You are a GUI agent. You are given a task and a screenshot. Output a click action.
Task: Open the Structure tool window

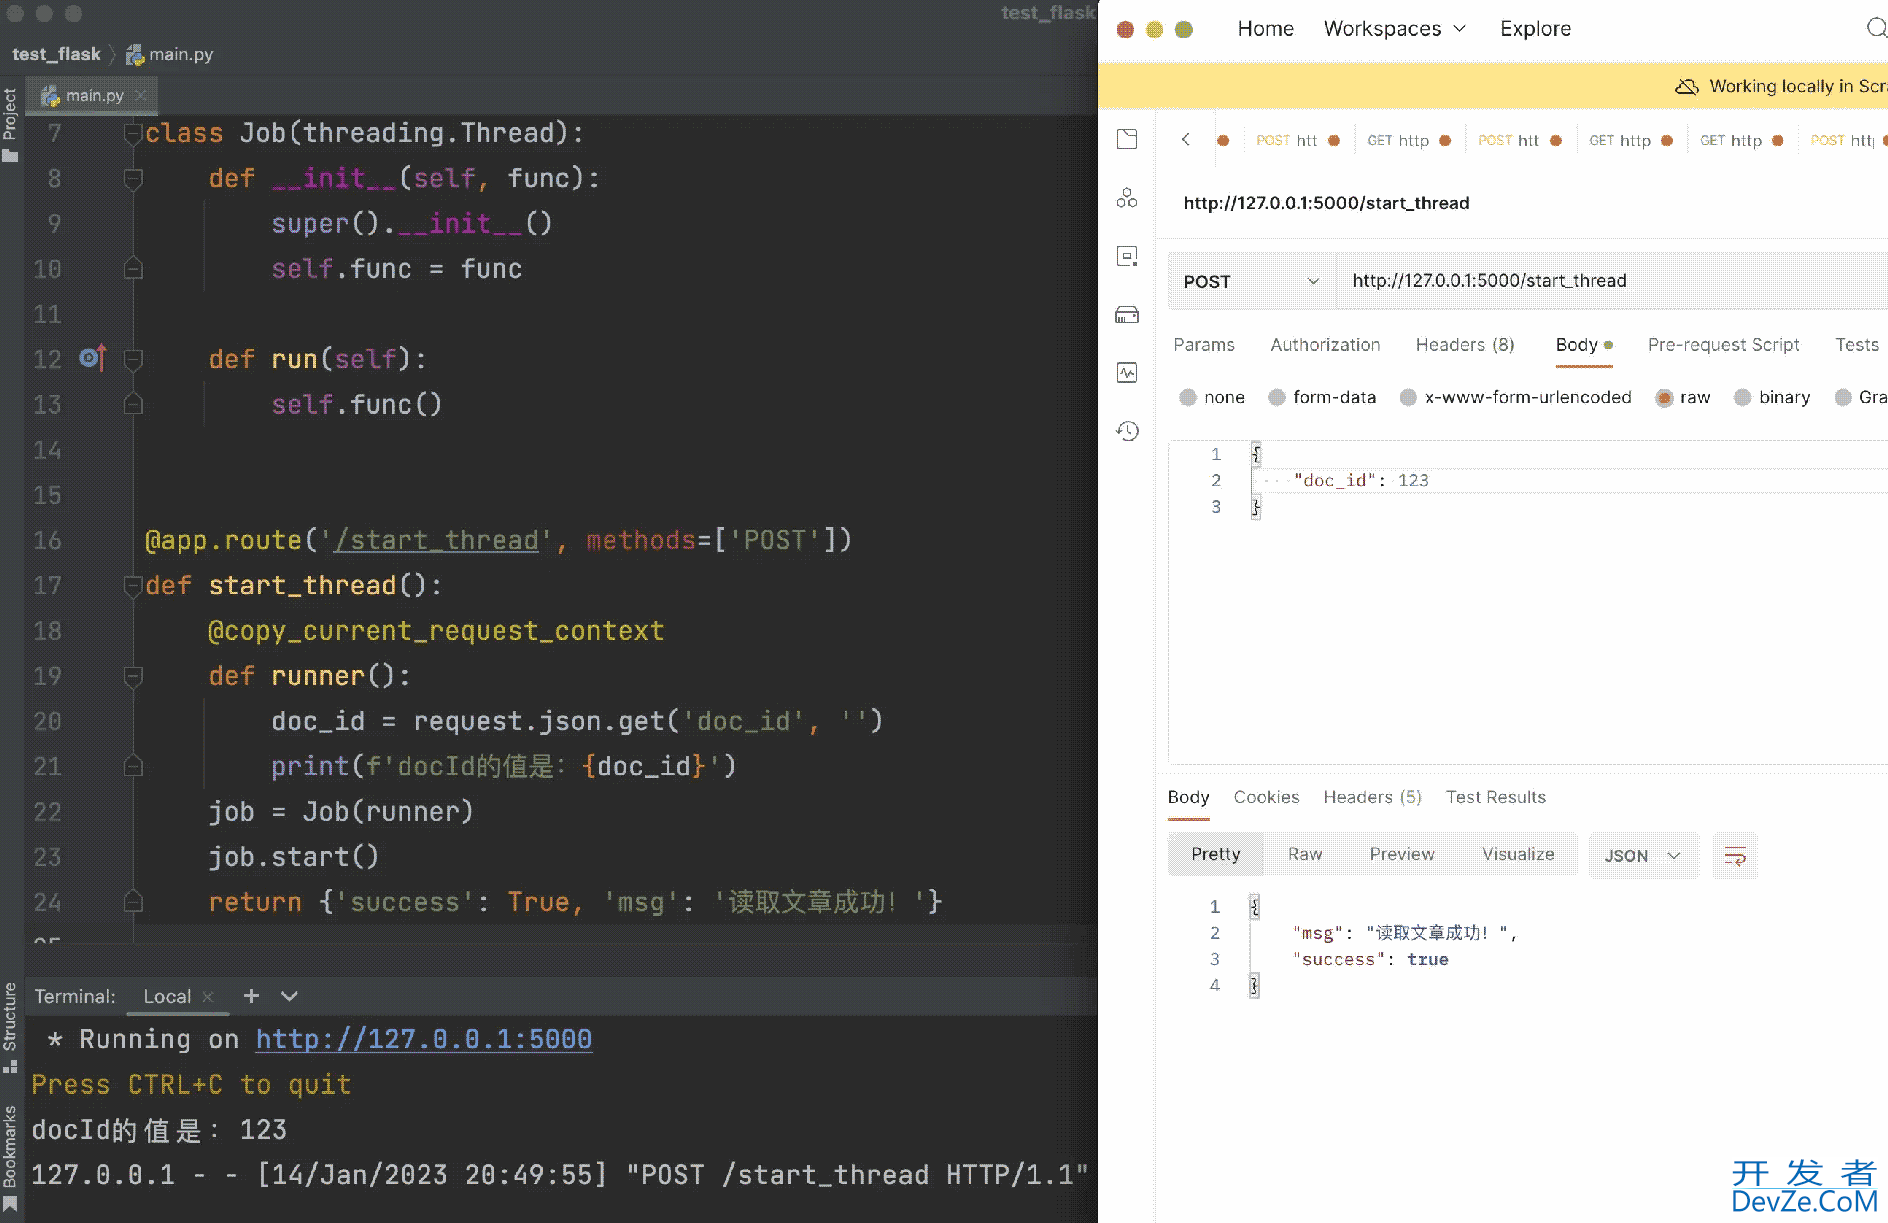[x=10, y=1026]
